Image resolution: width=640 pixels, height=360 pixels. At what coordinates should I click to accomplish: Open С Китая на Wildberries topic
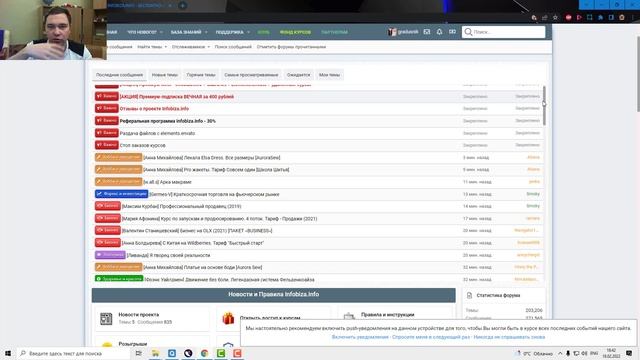tap(193, 243)
